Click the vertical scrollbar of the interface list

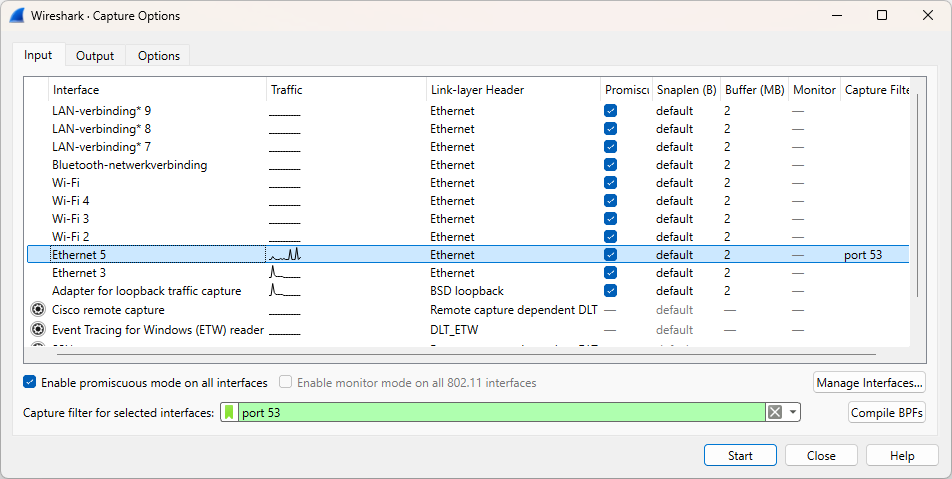(918, 194)
